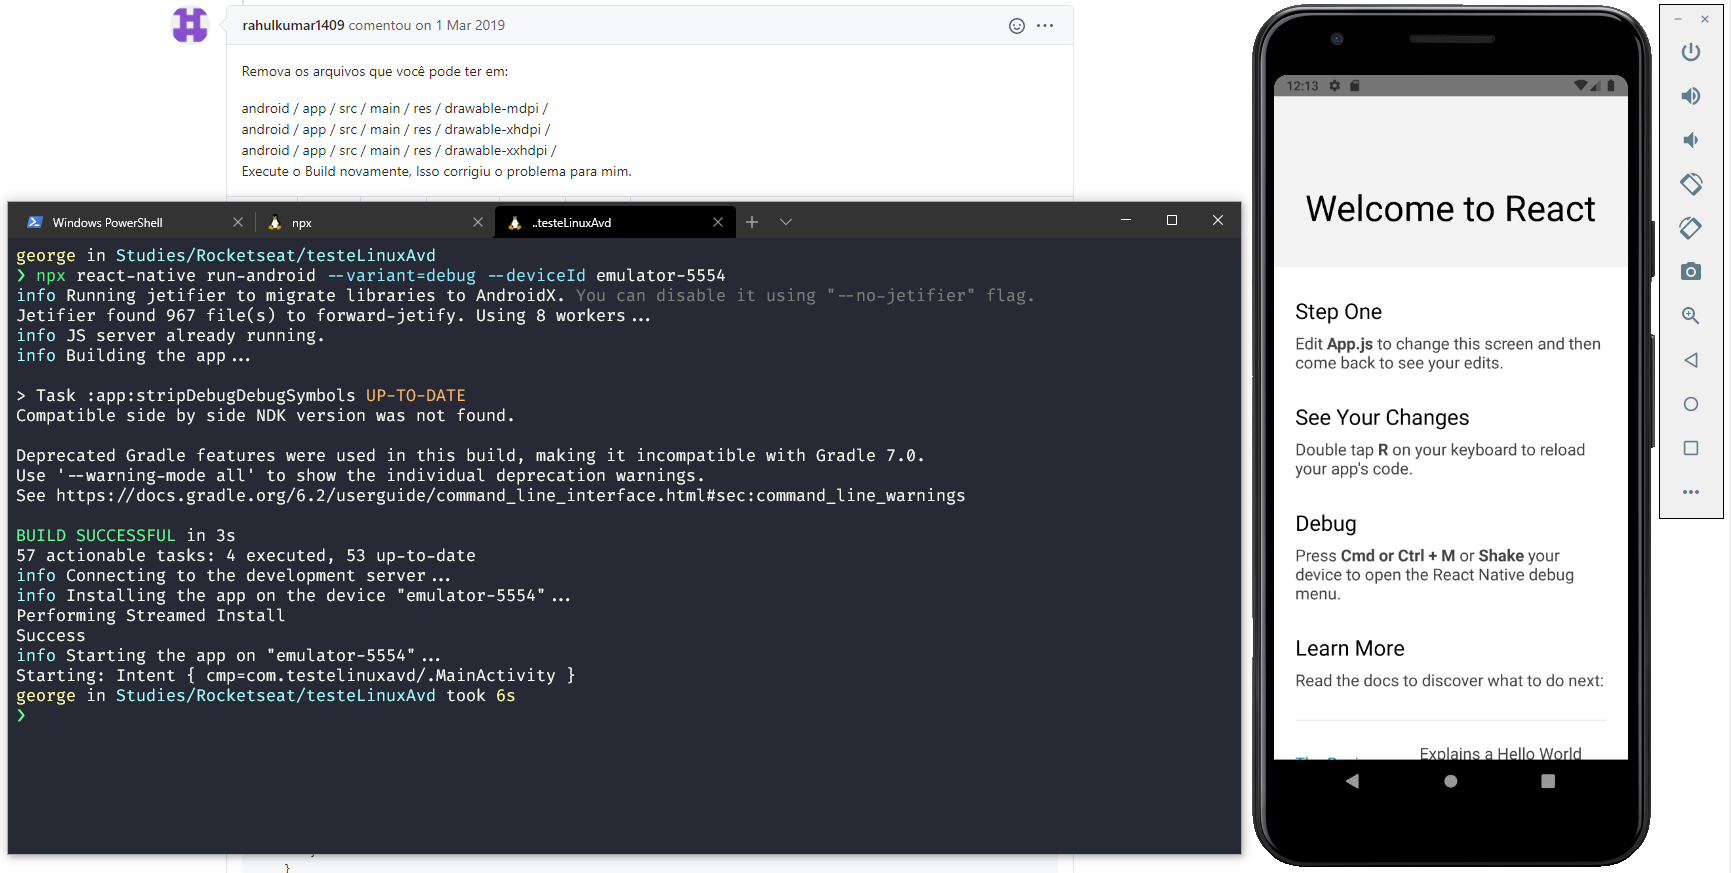This screenshot has height=873, width=1731.
Task: Close the npx terminal tab
Action: [478, 222]
